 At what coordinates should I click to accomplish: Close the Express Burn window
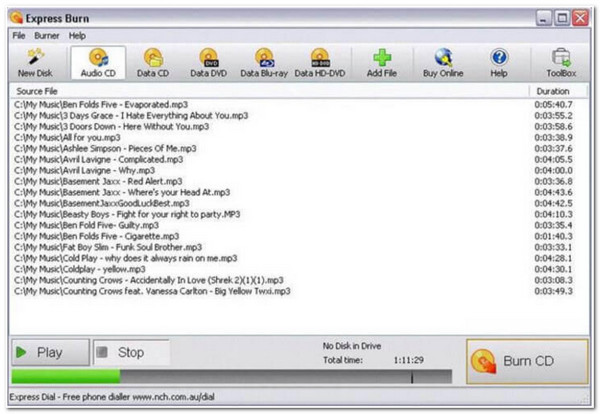(x=580, y=18)
